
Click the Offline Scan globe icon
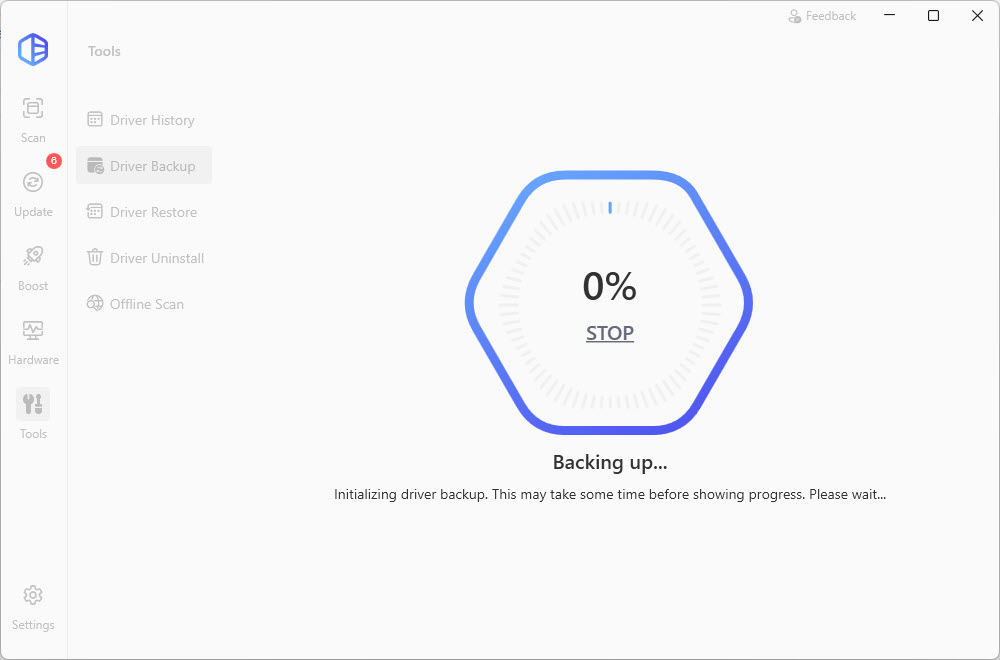click(x=95, y=304)
